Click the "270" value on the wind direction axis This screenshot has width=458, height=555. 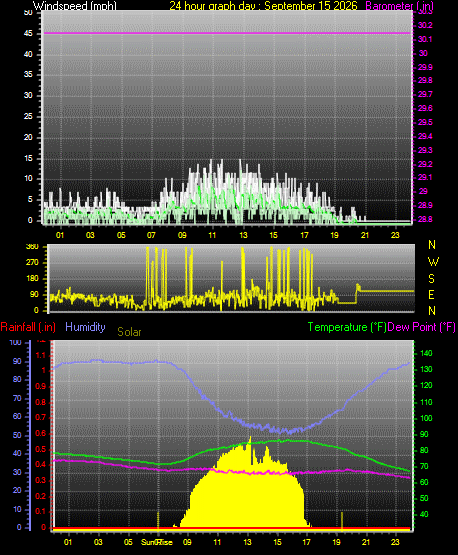[32, 263]
